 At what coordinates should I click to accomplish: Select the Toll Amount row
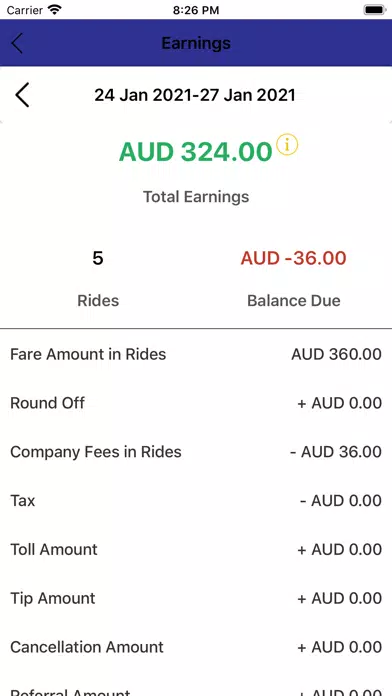[x=196, y=550]
